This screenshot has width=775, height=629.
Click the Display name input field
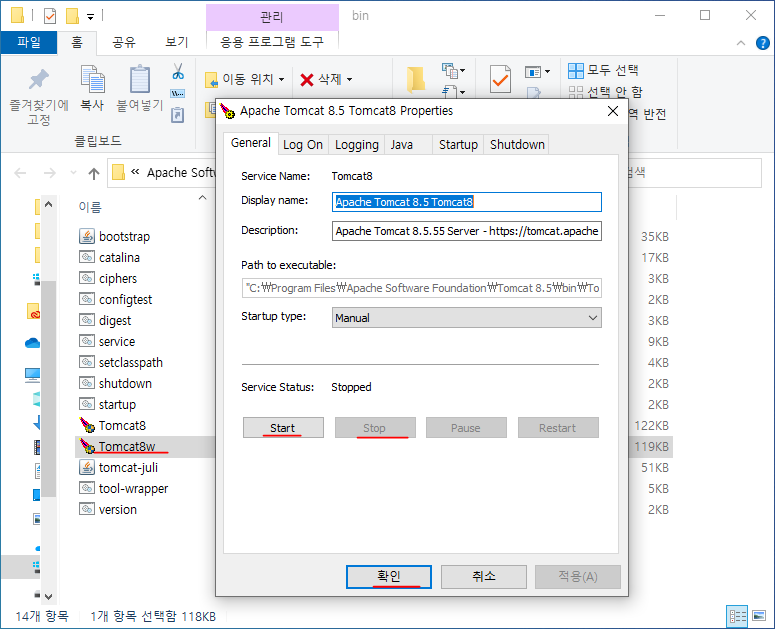click(467, 202)
